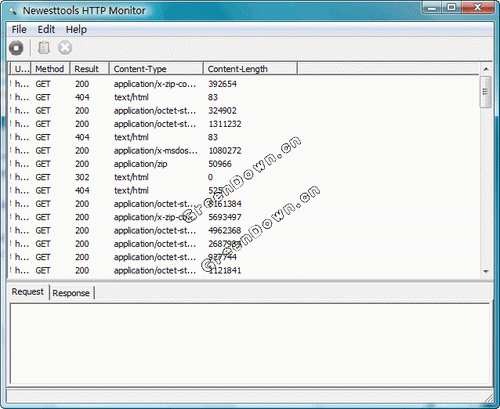Click the resize grip in the status bar corner
Image resolution: width=500 pixels, height=409 pixels.
[x=489, y=398]
